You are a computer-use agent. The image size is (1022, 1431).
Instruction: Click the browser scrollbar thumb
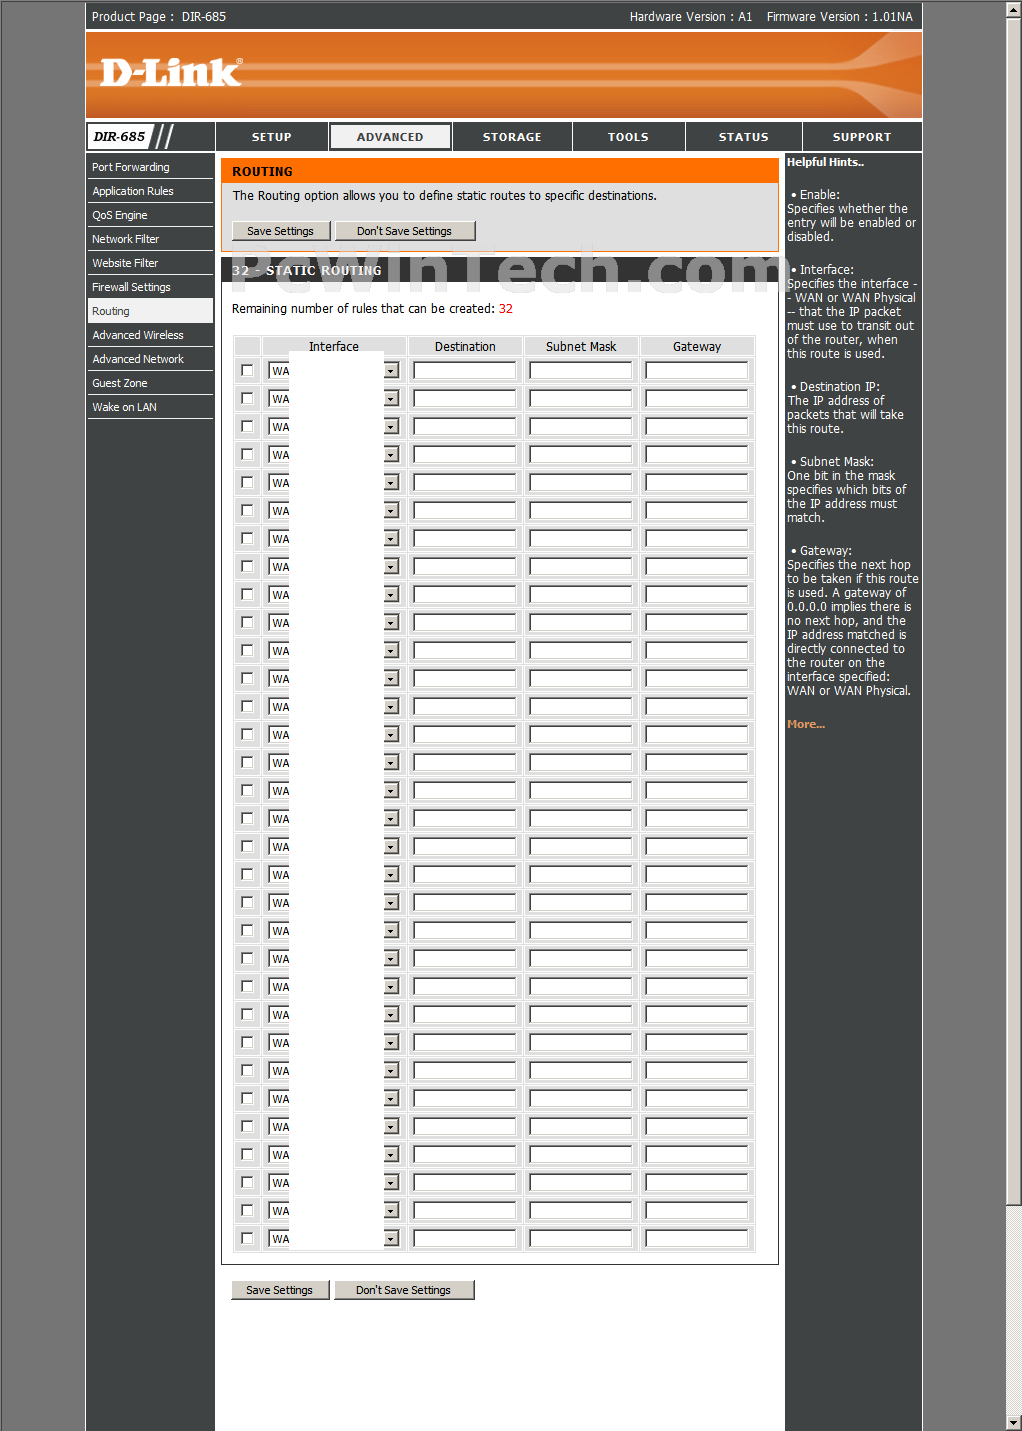(x=1014, y=610)
